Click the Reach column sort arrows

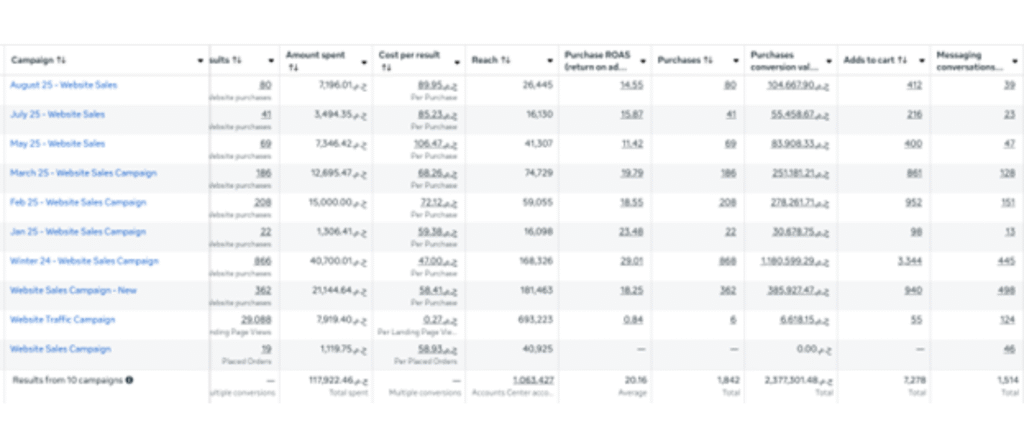(x=506, y=60)
